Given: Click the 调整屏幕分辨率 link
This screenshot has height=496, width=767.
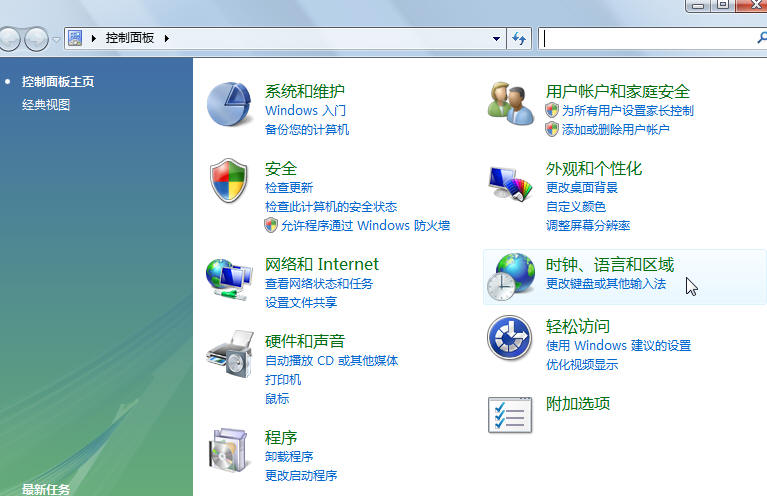Looking at the screenshot, I should coord(588,225).
